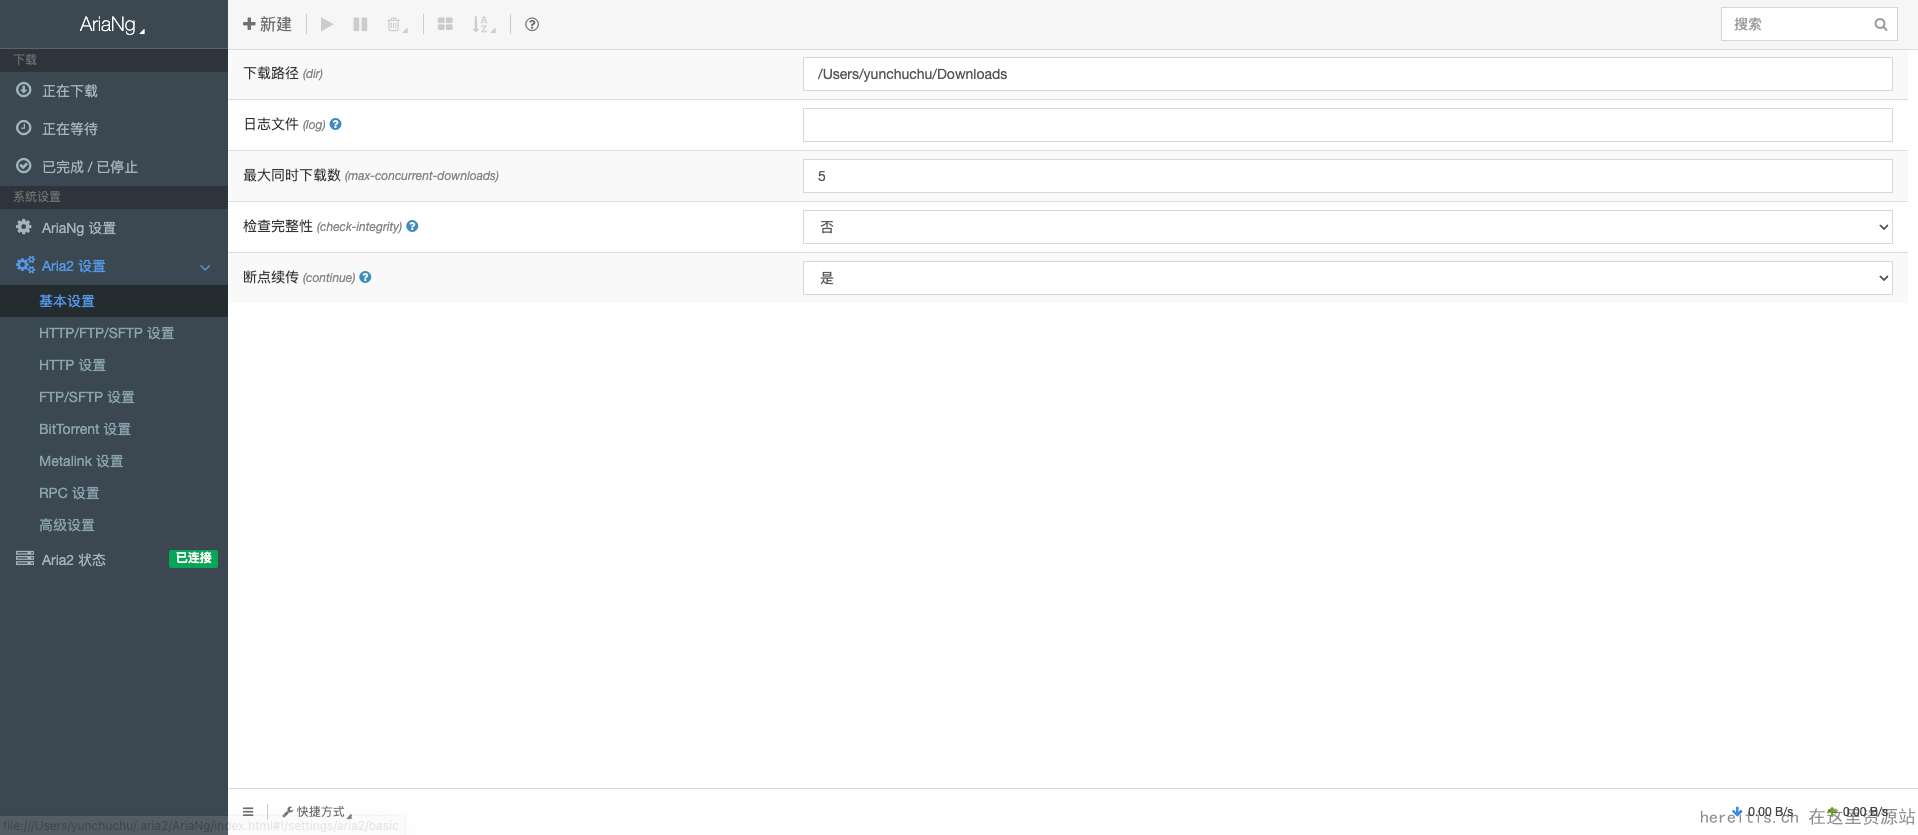
Task: Click the 最大同时下载数 input field
Action: [x=1347, y=176]
